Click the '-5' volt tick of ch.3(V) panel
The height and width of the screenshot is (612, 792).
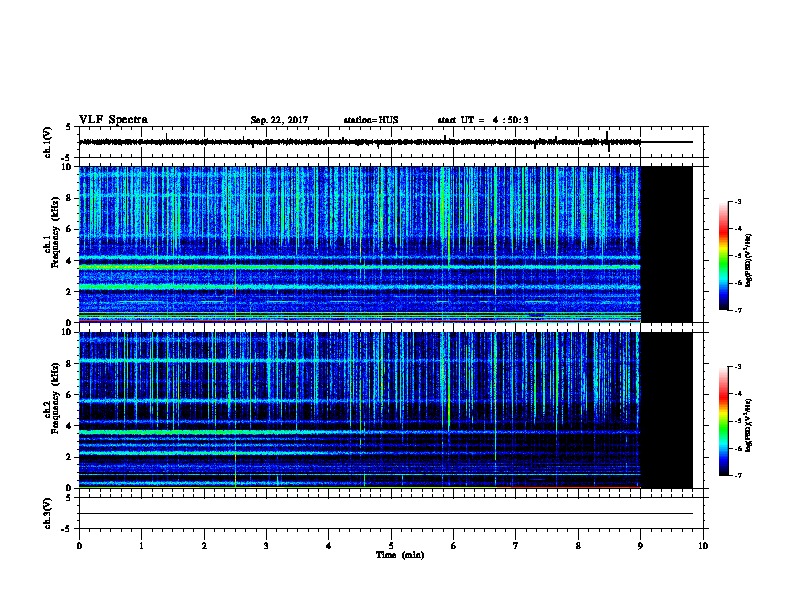67,529
